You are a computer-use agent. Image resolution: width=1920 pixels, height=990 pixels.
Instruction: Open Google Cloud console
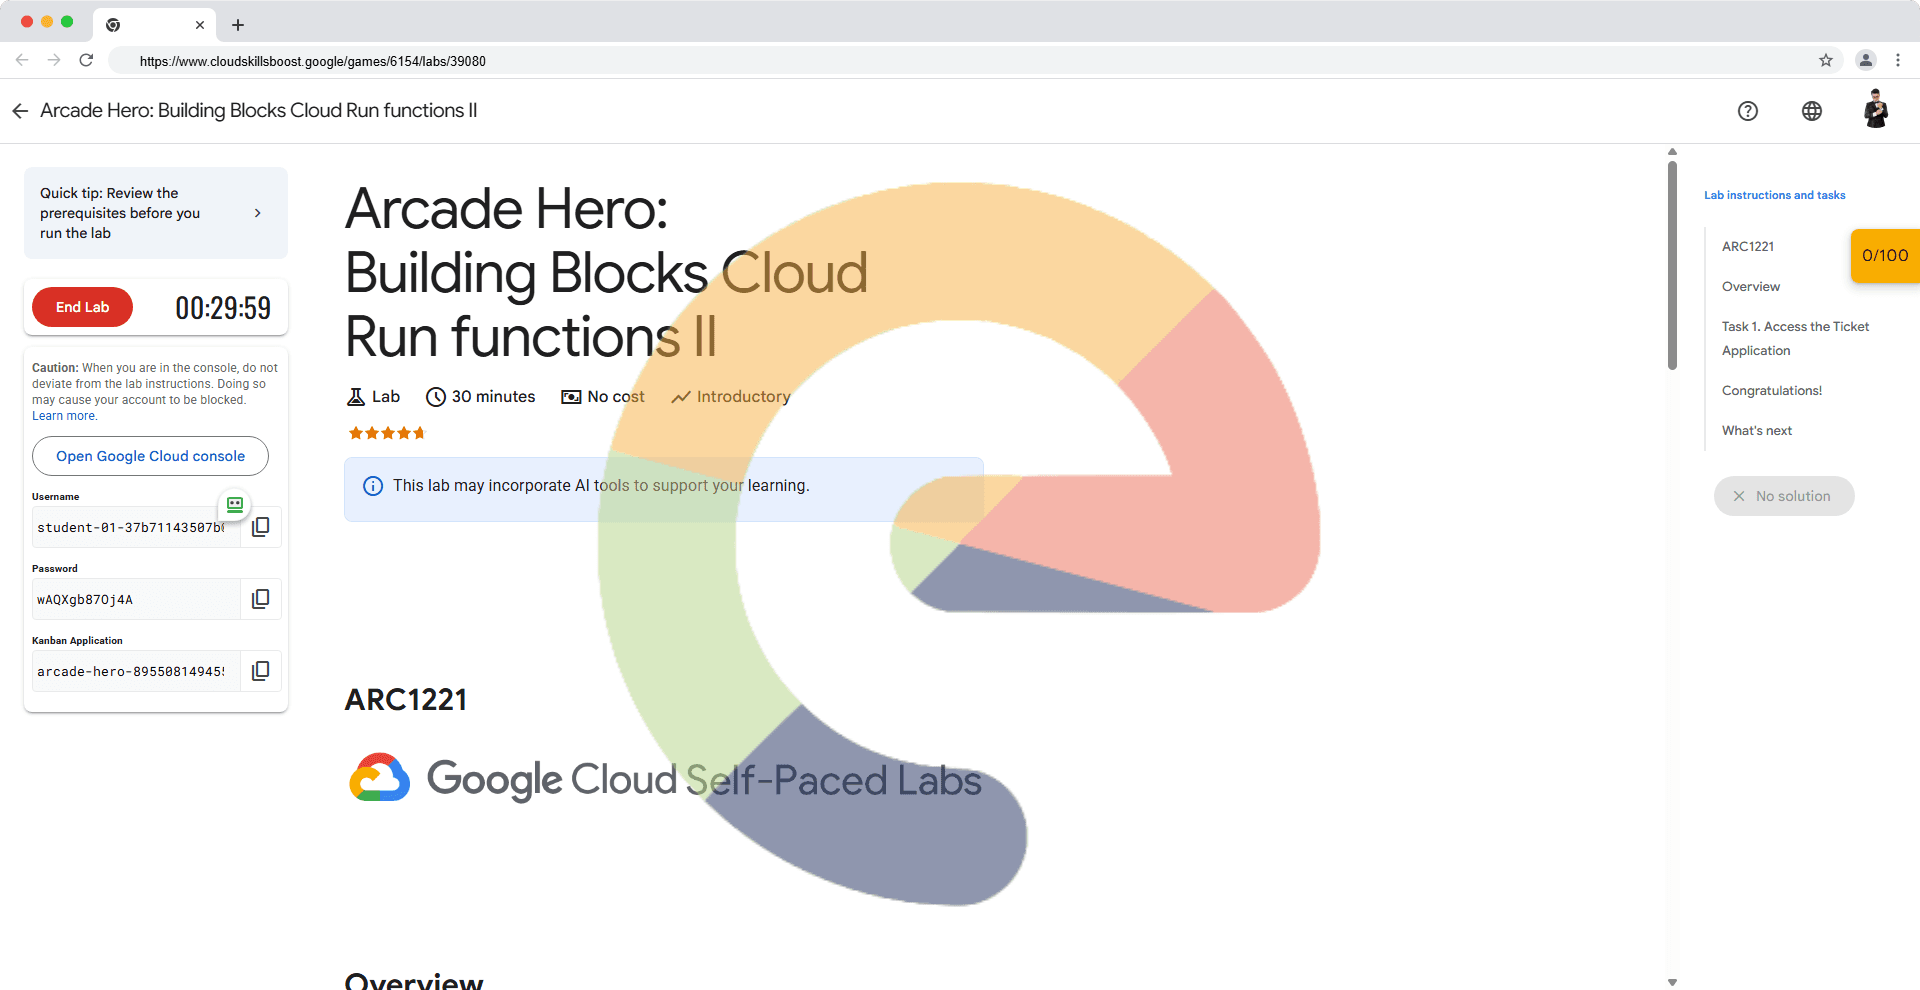tap(150, 456)
